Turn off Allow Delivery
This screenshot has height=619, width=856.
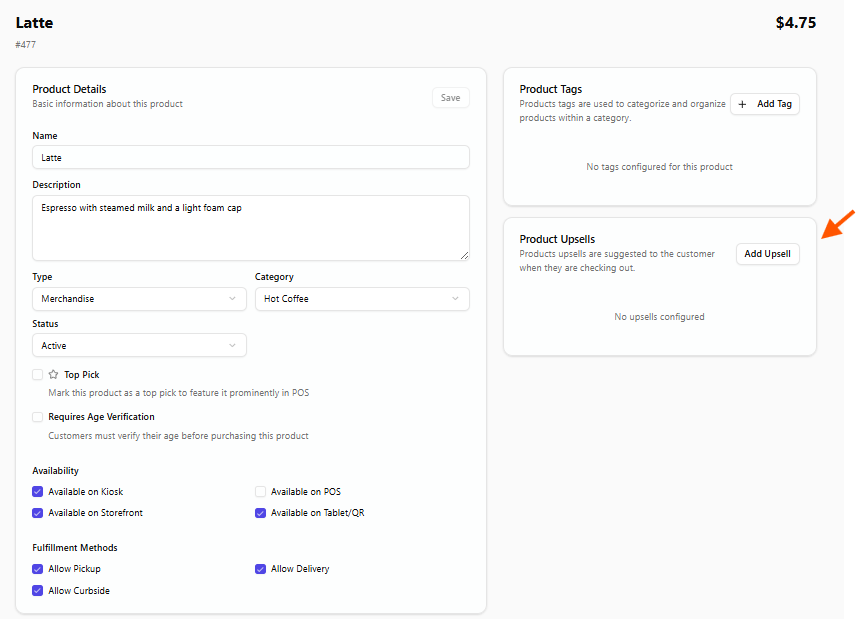[x=261, y=569]
